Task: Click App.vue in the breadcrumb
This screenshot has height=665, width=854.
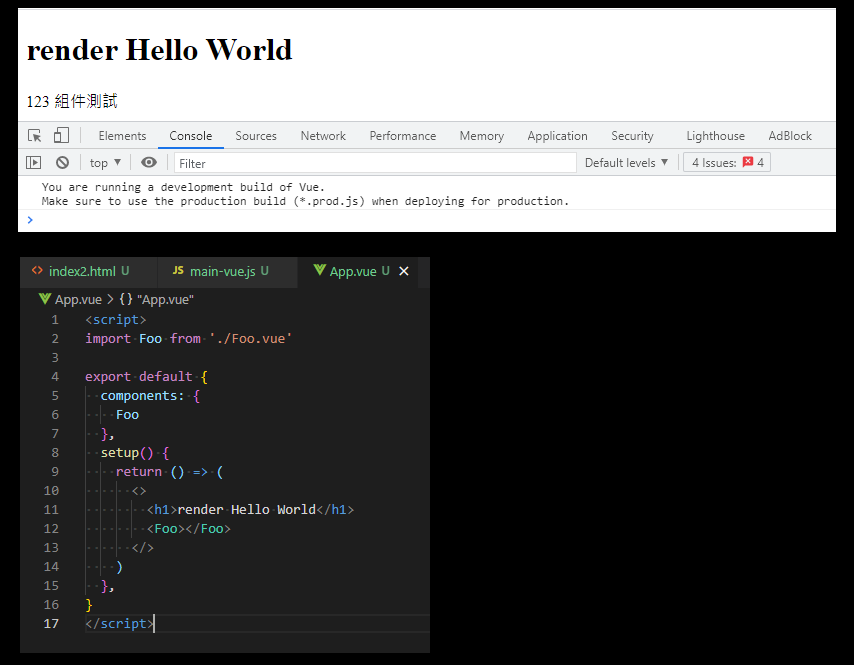Action: point(78,300)
